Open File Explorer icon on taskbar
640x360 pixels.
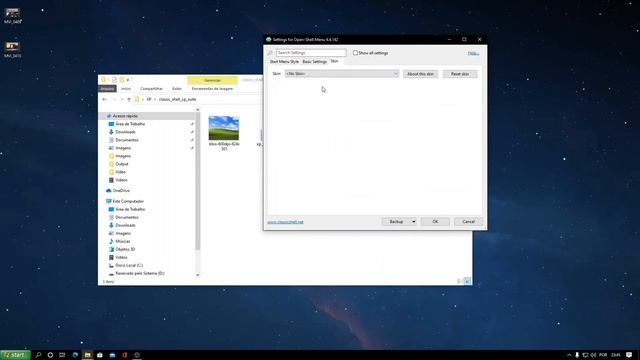point(87,355)
